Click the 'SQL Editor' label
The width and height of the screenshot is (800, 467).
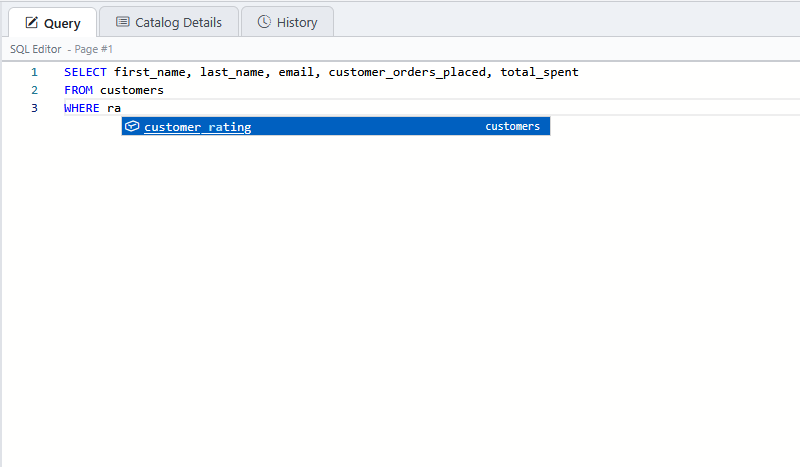click(x=36, y=49)
